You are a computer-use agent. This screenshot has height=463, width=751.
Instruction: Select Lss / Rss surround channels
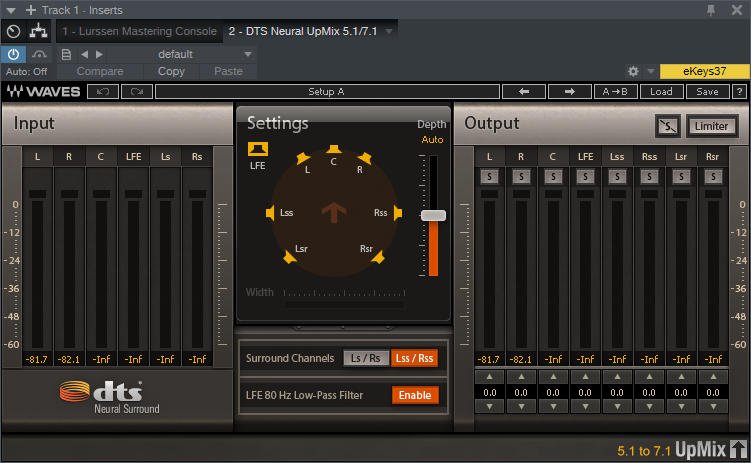(x=414, y=358)
